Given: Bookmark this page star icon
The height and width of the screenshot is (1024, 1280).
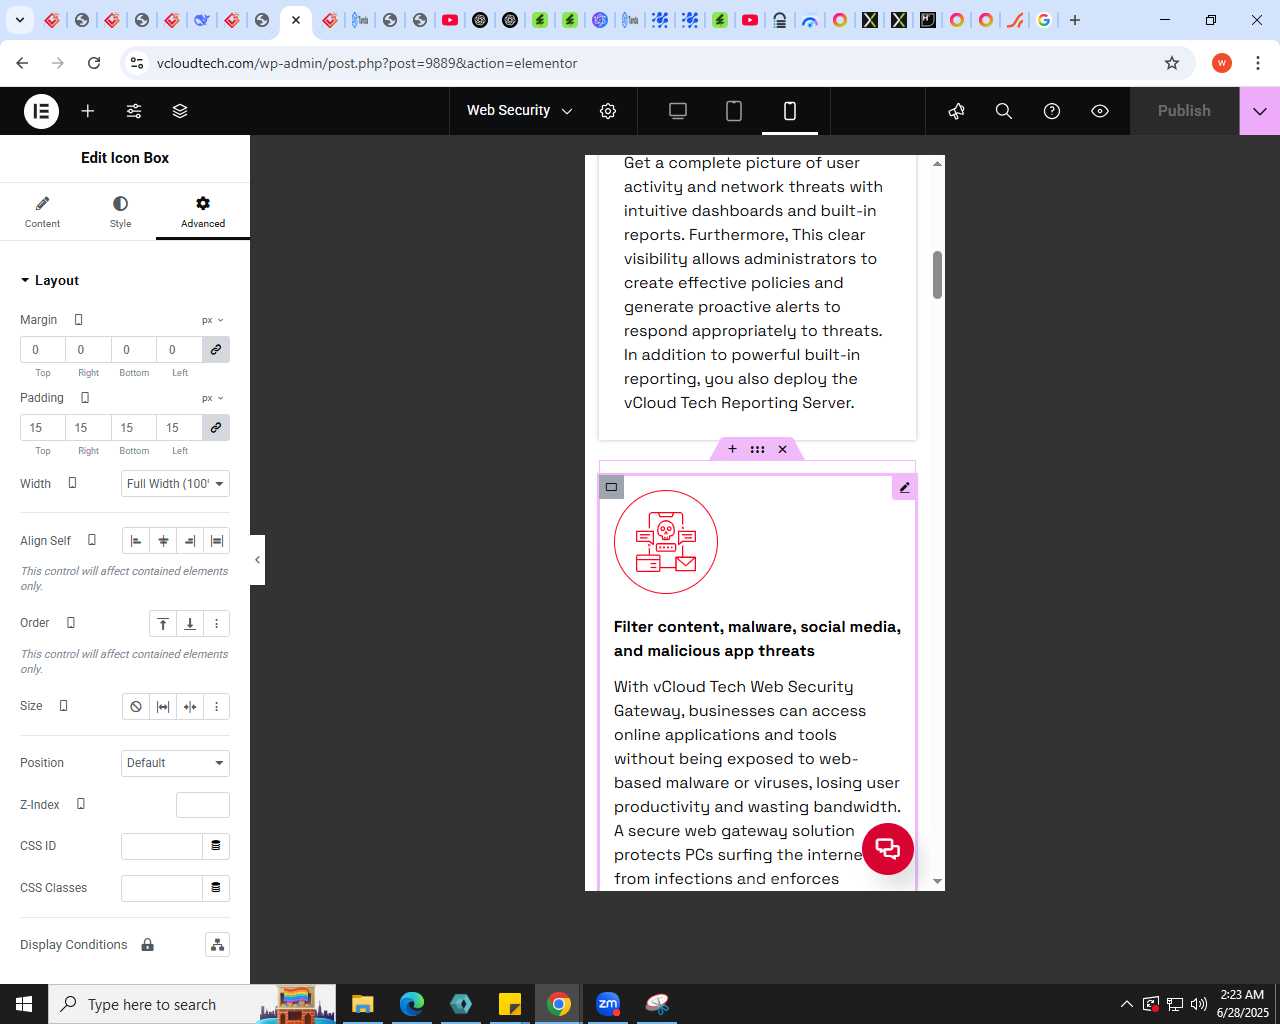Looking at the screenshot, I should [1172, 63].
